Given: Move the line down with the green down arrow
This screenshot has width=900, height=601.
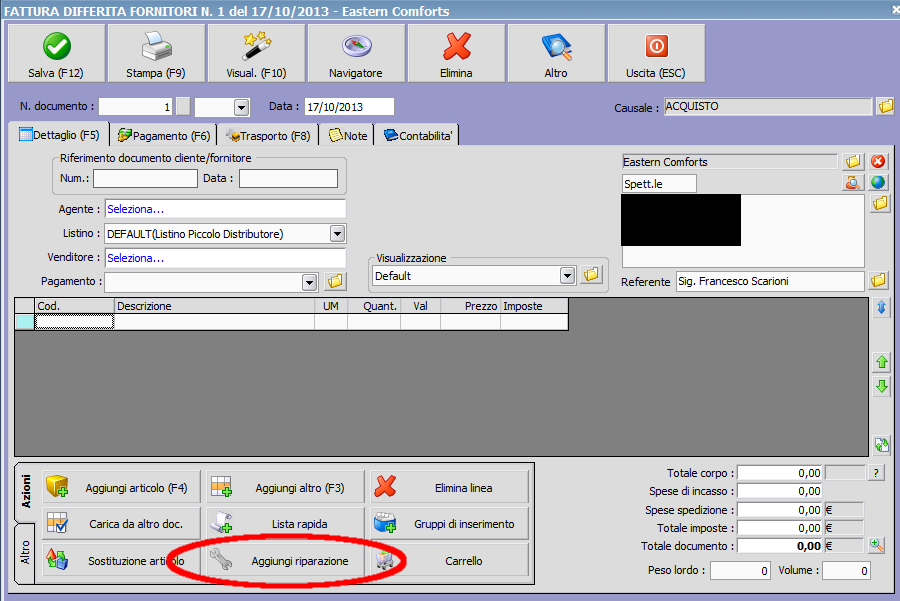Looking at the screenshot, I should point(882,386).
